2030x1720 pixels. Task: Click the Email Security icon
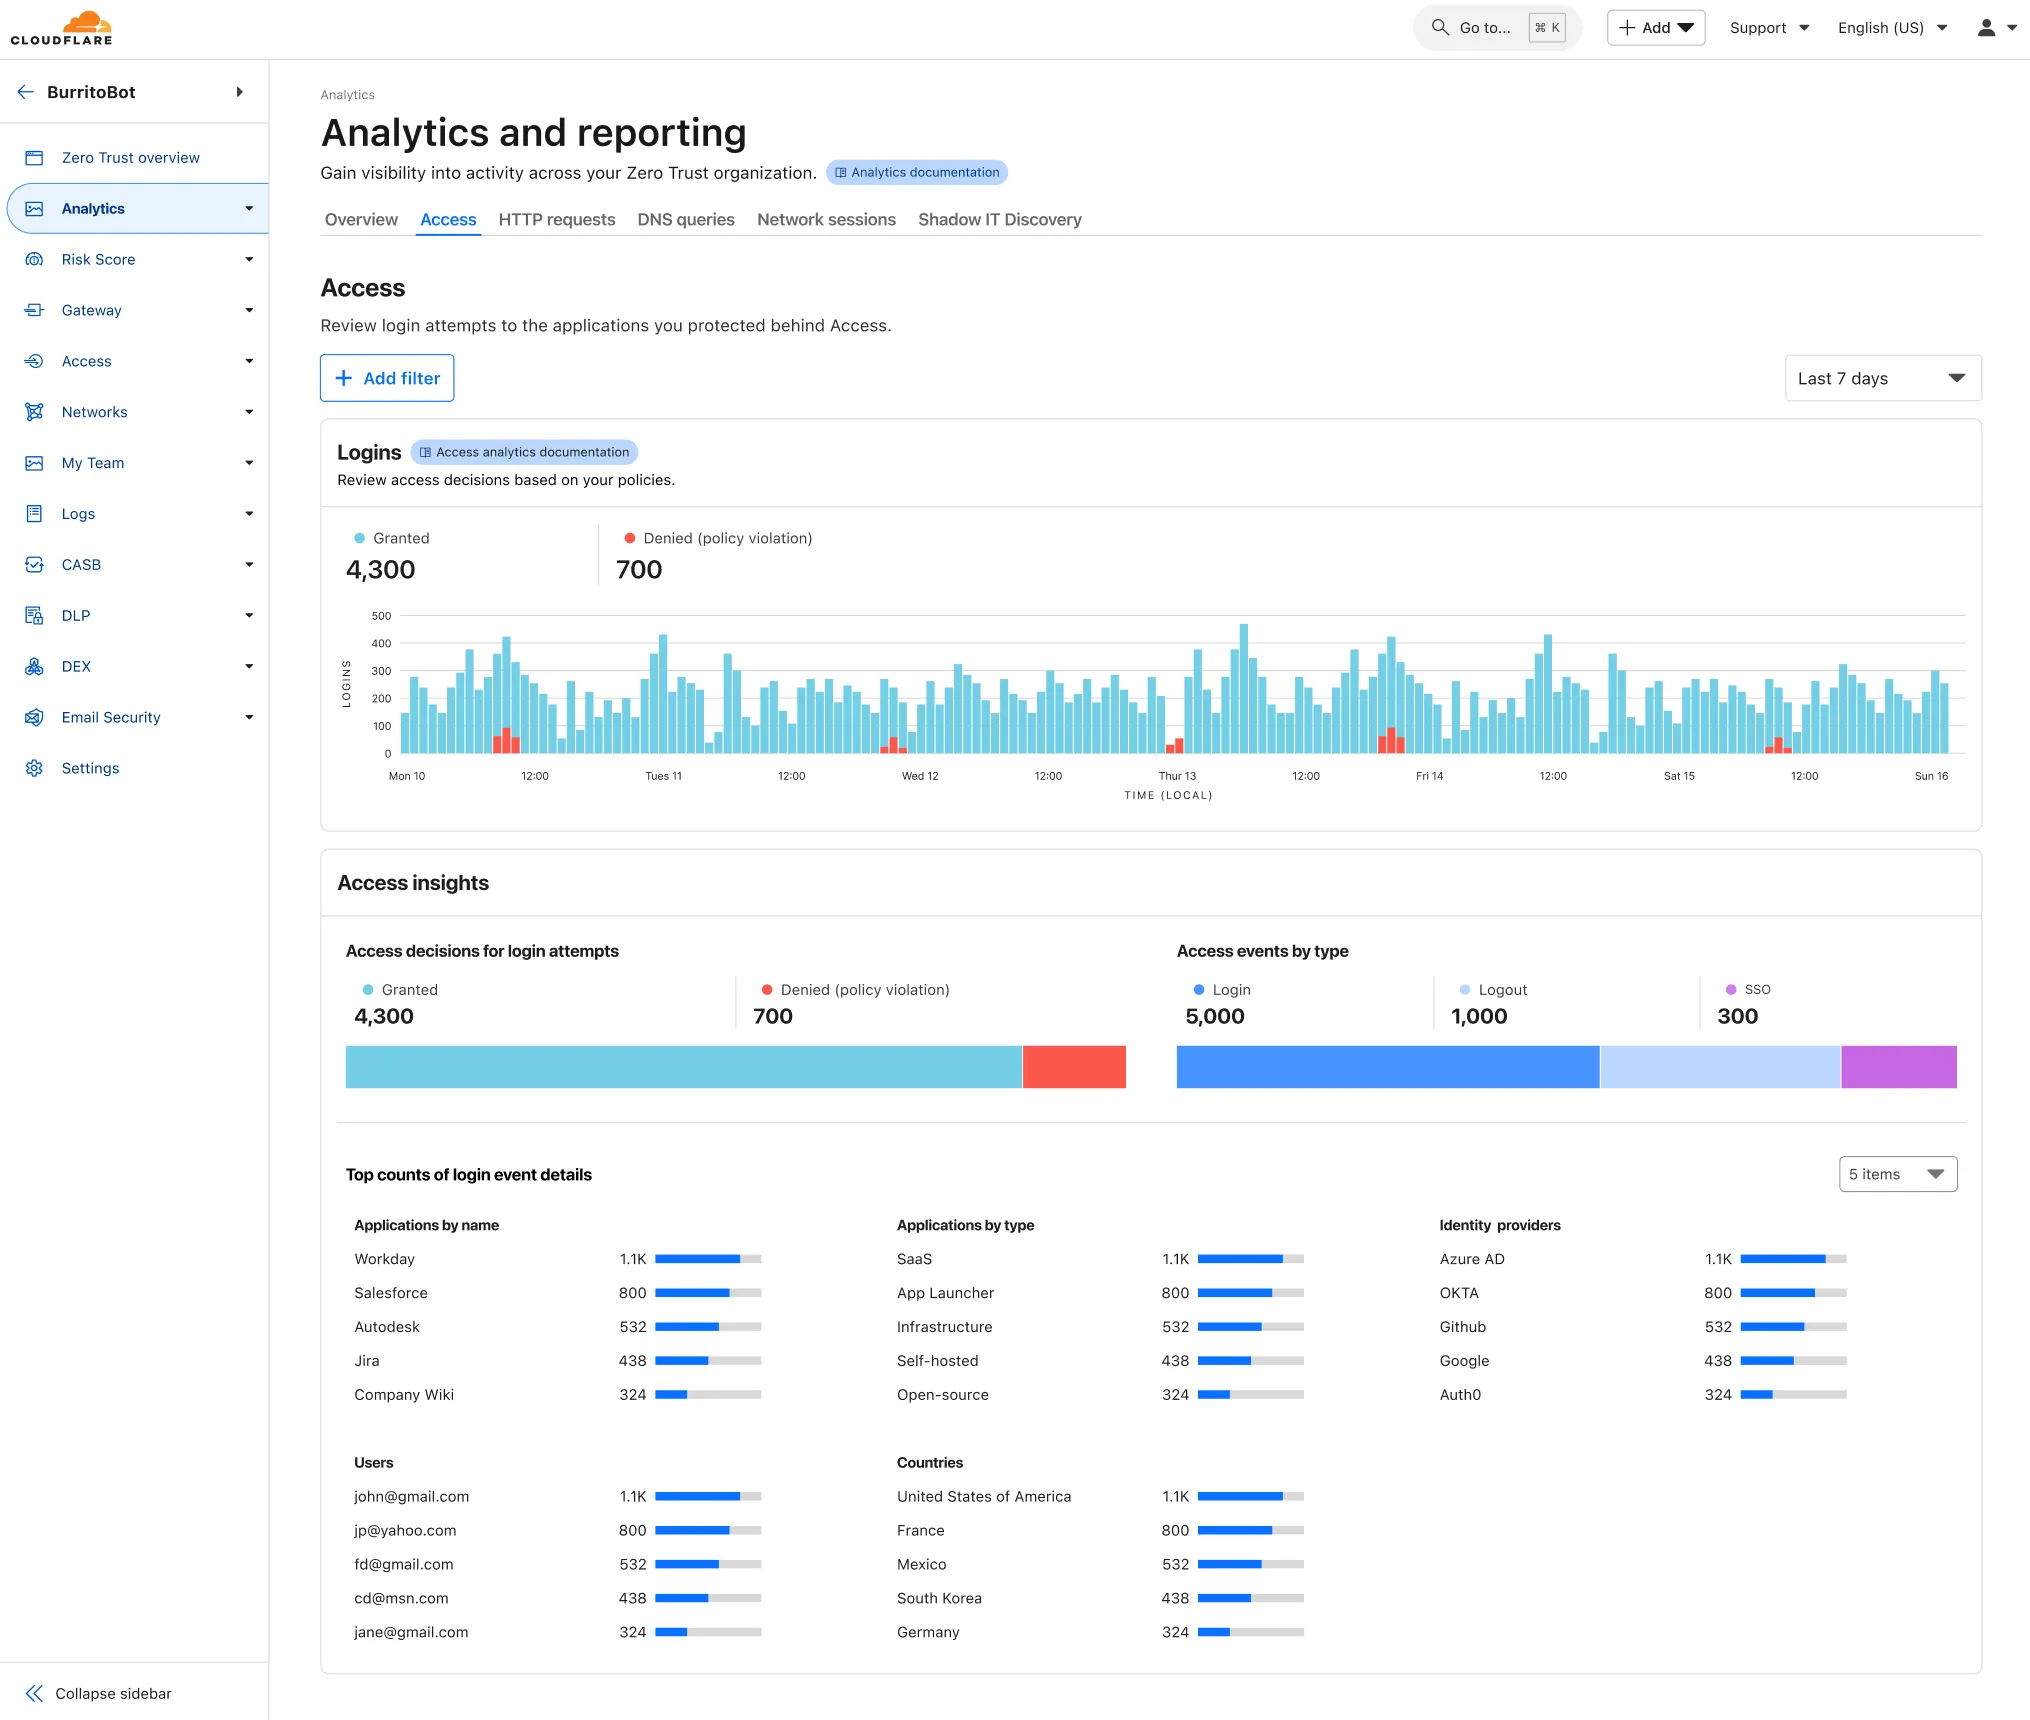(x=35, y=717)
